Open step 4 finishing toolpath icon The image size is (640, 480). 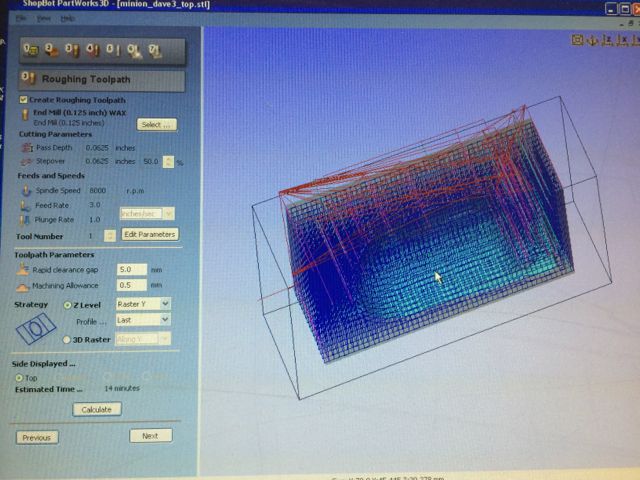pos(93,50)
